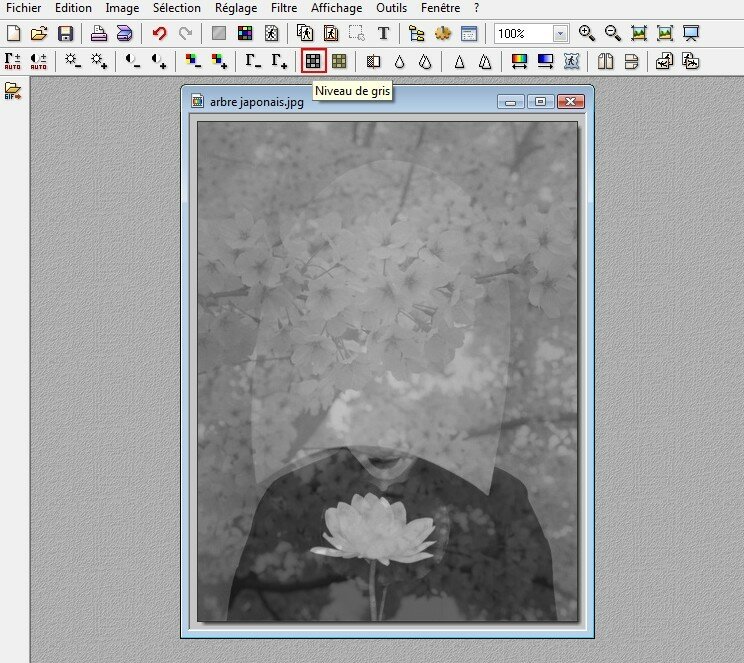Expand the 100% zoom dropdown arrow
This screenshot has height=663, width=744.
pos(560,34)
